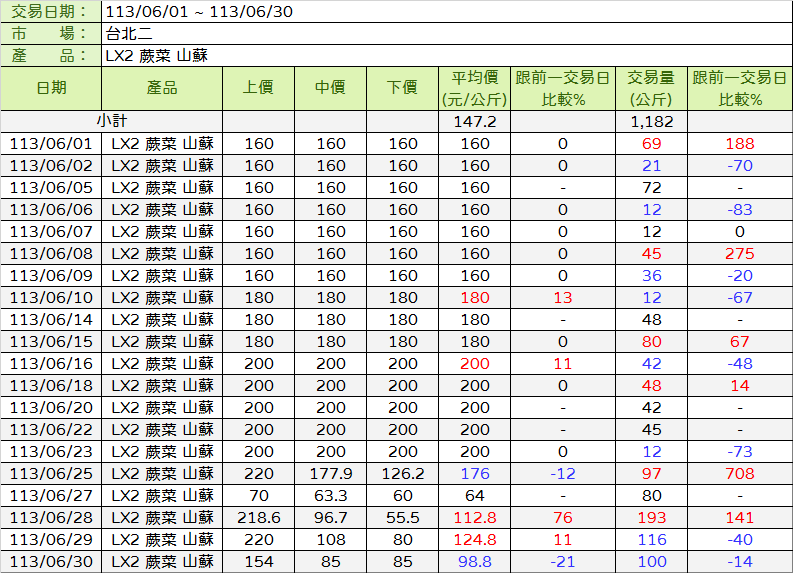
Task: Click the 交易日期 label cell
Action: click(x=50, y=12)
